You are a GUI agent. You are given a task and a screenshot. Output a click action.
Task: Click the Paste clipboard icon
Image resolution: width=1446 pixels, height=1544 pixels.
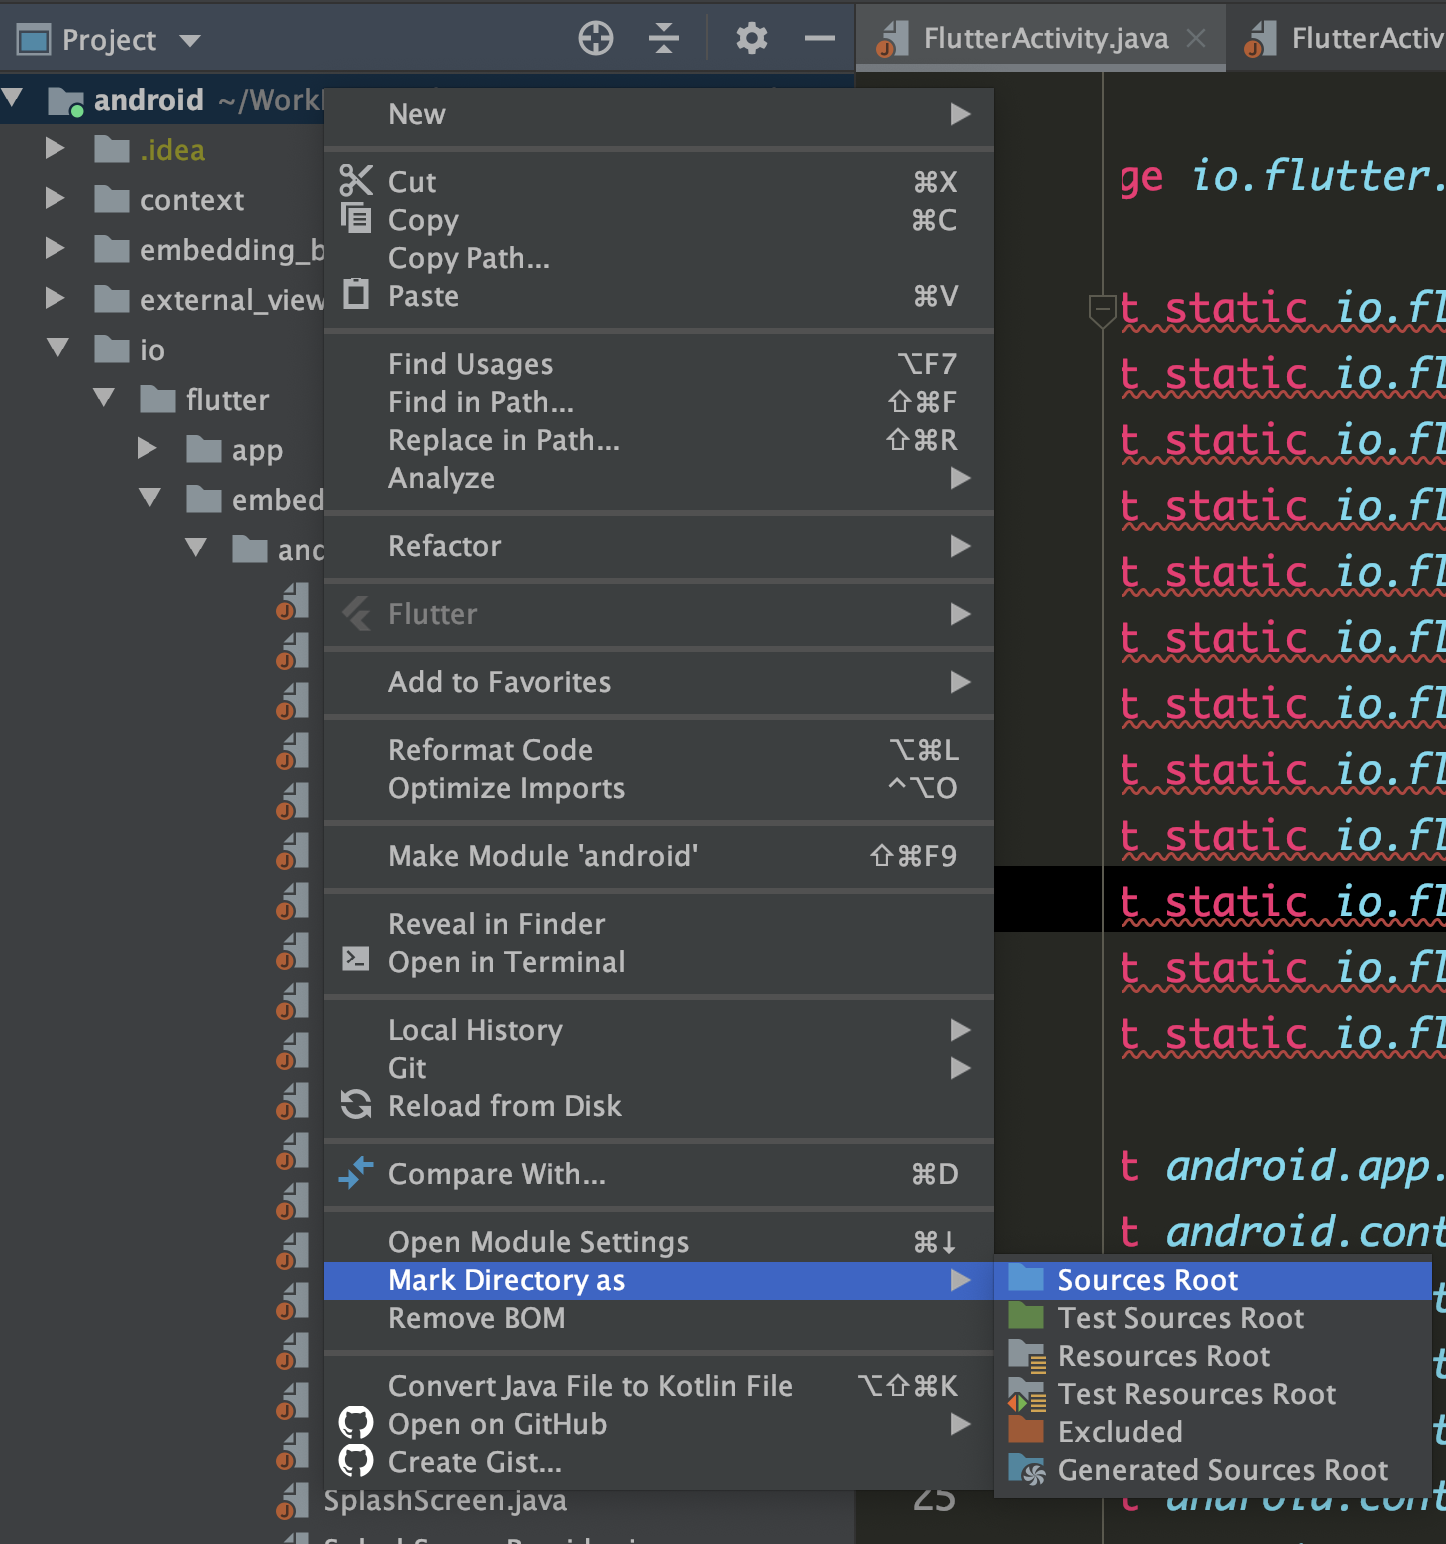coord(356,295)
